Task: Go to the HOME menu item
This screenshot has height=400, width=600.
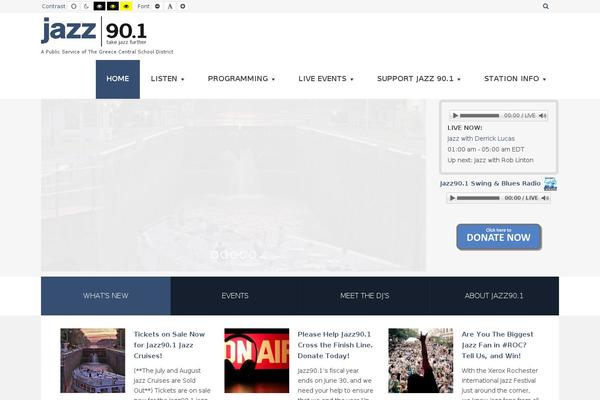Action: pyautogui.click(x=118, y=79)
